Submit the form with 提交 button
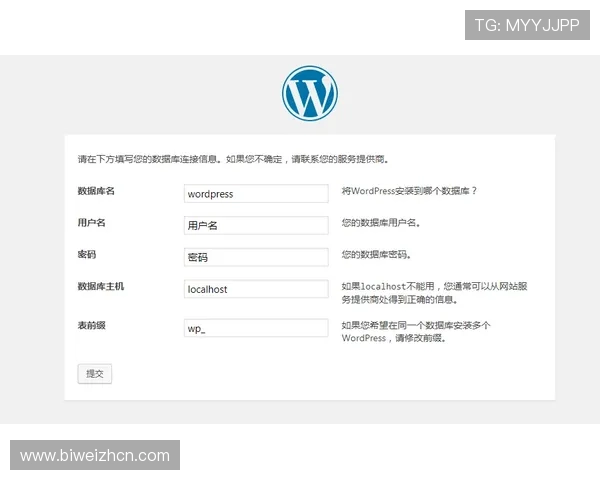Screen dimensions: 600x480 click(95, 374)
